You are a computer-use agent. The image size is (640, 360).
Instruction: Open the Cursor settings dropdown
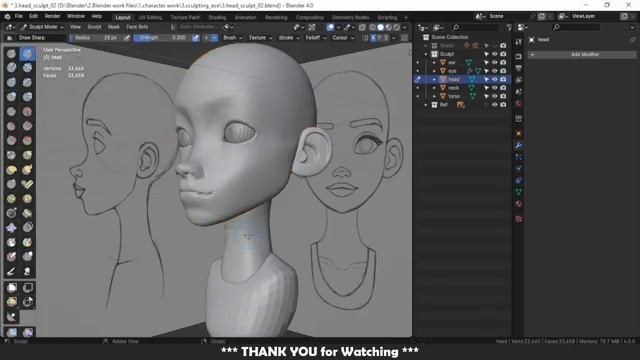(343, 38)
